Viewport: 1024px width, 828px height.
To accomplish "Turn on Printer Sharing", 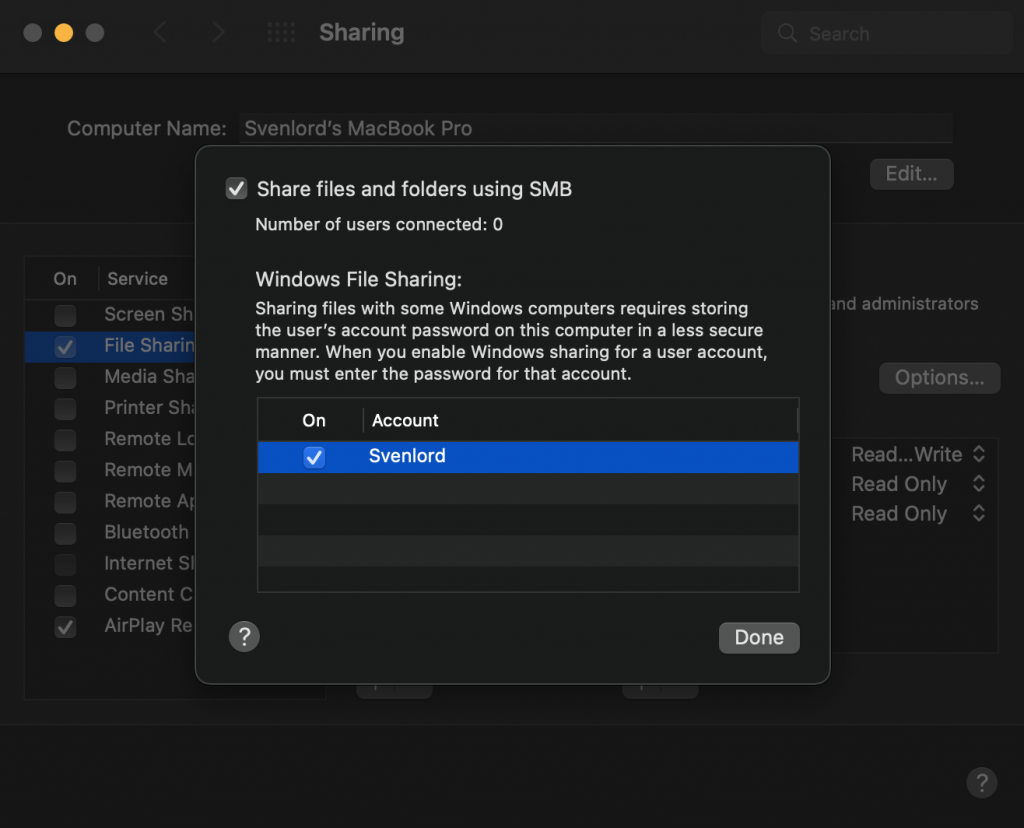I will [65, 409].
